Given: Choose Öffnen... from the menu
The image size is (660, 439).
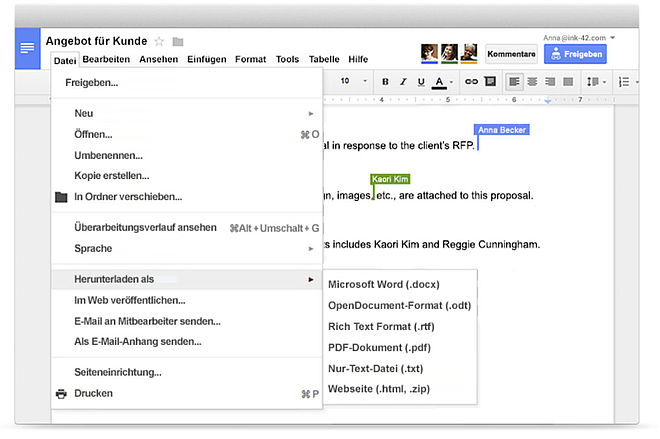Looking at the screenshot, I should (187, 134).
